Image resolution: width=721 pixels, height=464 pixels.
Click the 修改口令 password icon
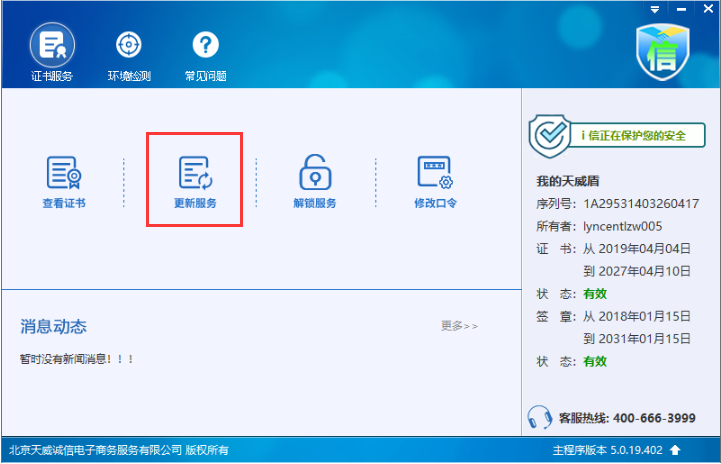[435, 174]
